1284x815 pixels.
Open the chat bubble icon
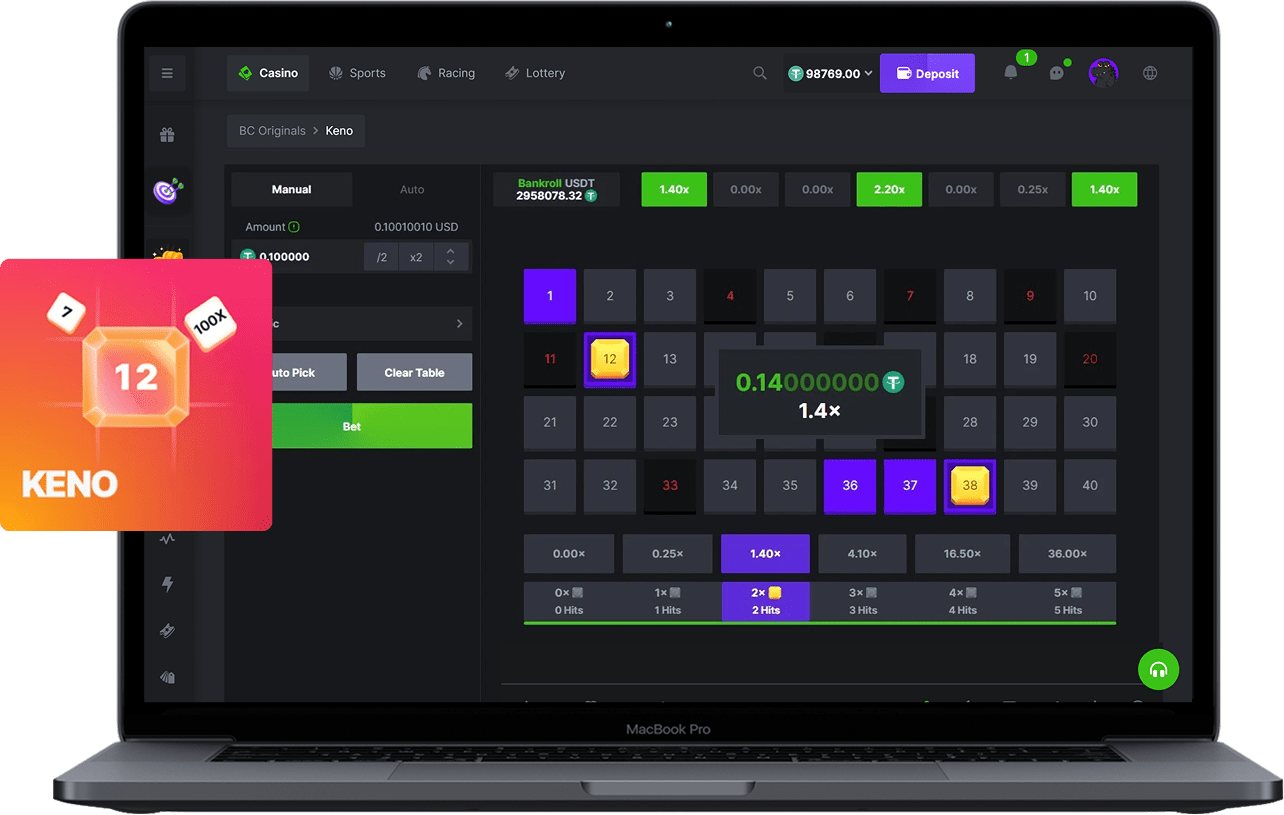1056,73
